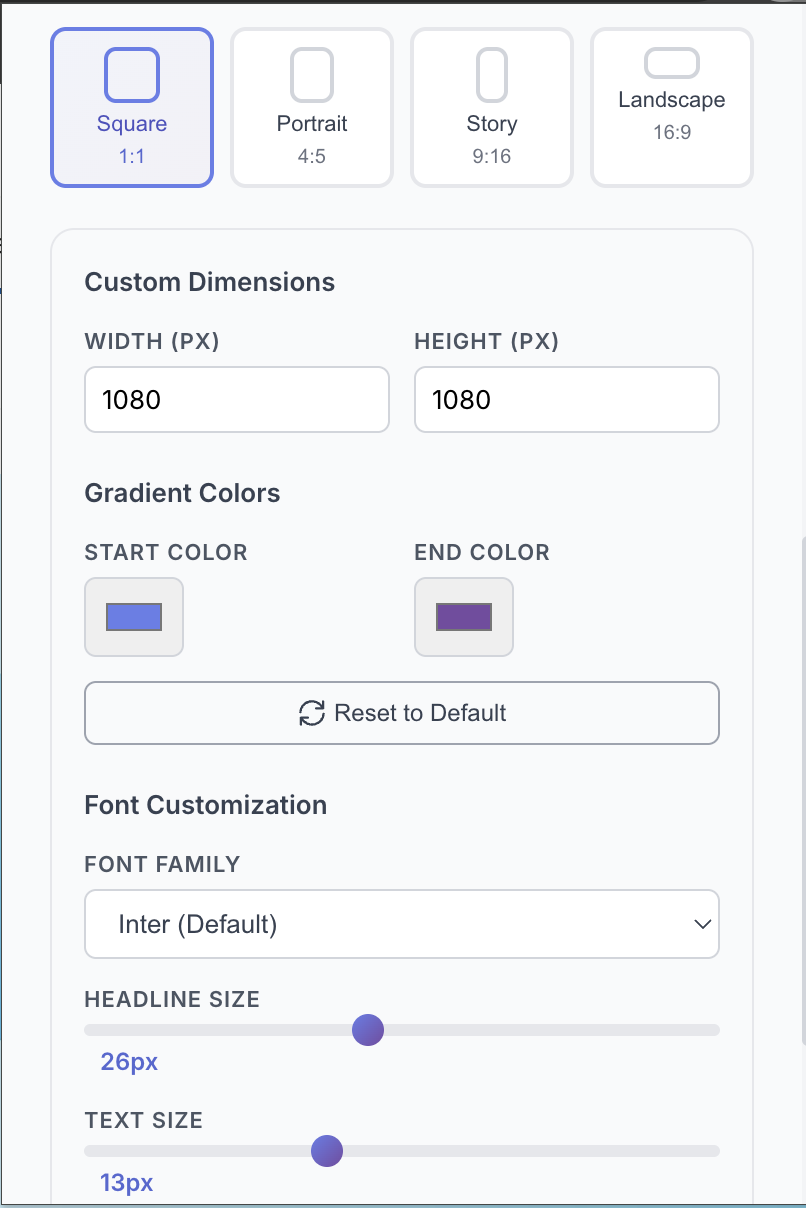Click the Square aspect ratio icon
806x1208 pixels.
click(x=132, y=75)
